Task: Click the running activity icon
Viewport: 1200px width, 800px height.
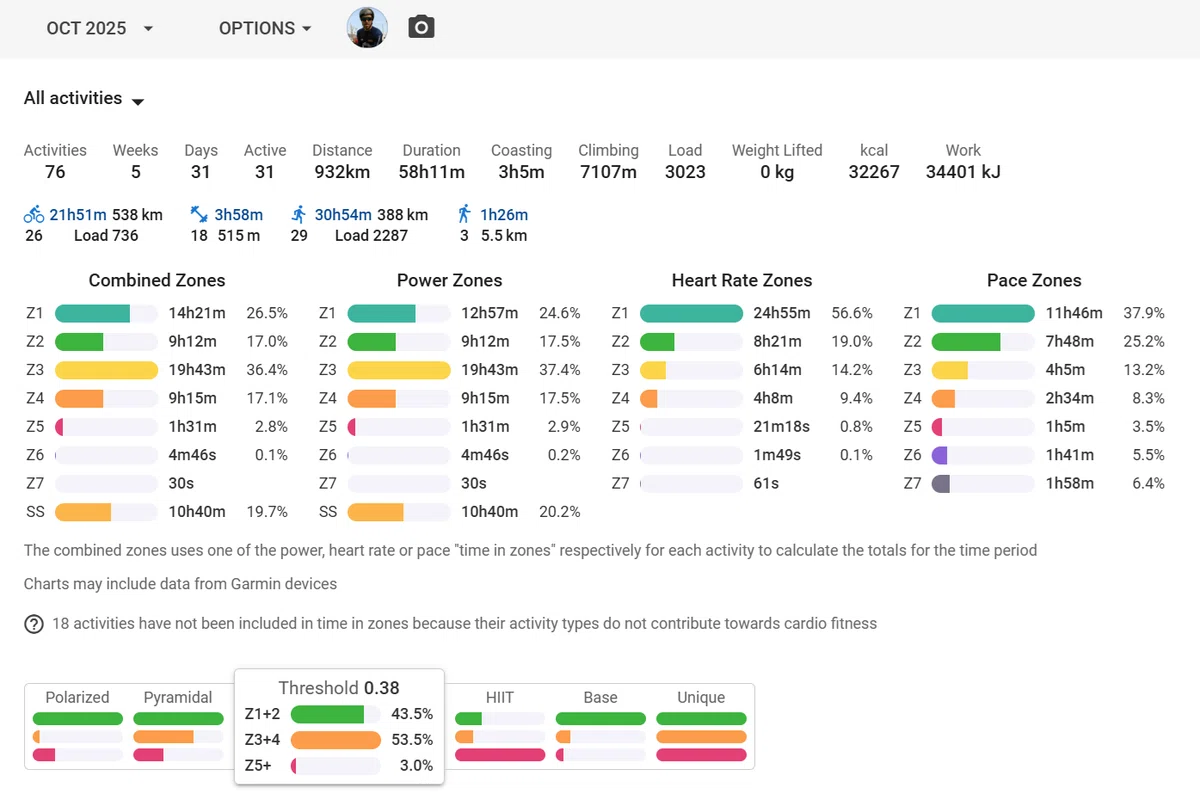Action: 299,214
